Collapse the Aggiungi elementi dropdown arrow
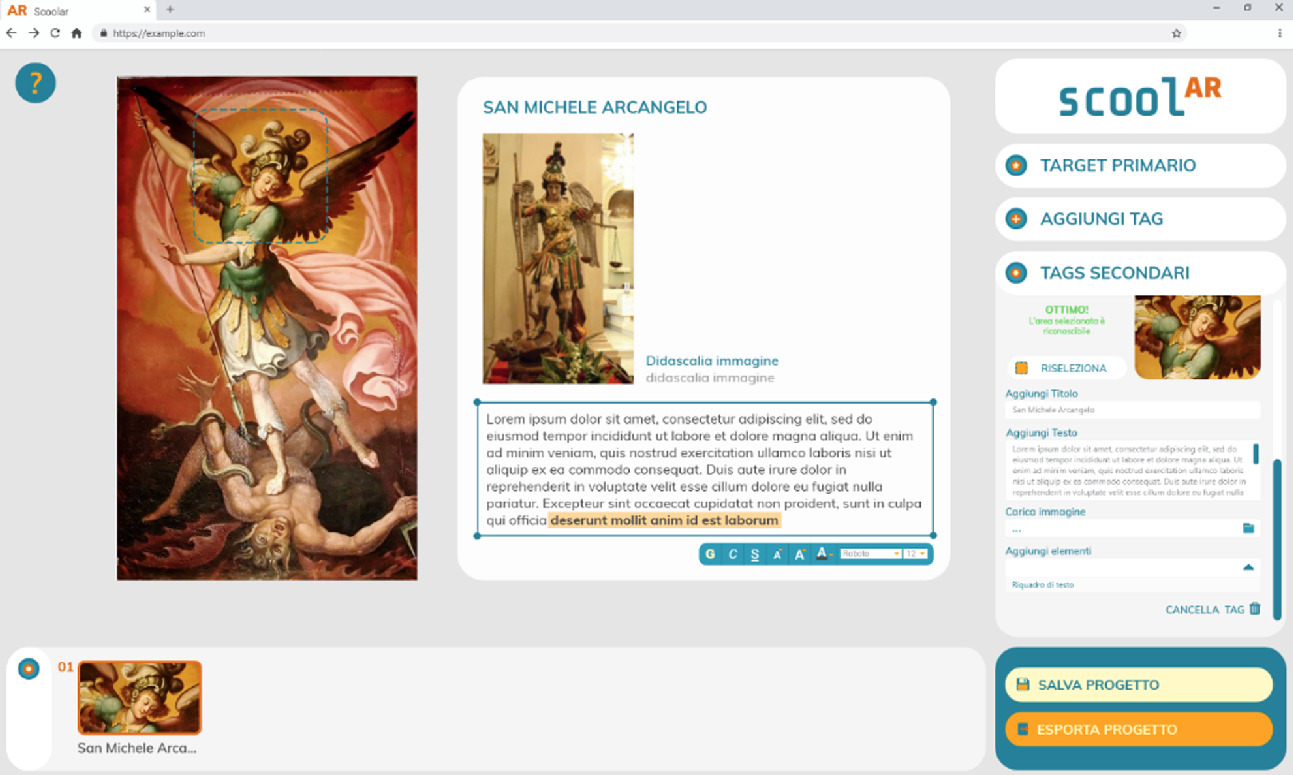 [1248, 567]
